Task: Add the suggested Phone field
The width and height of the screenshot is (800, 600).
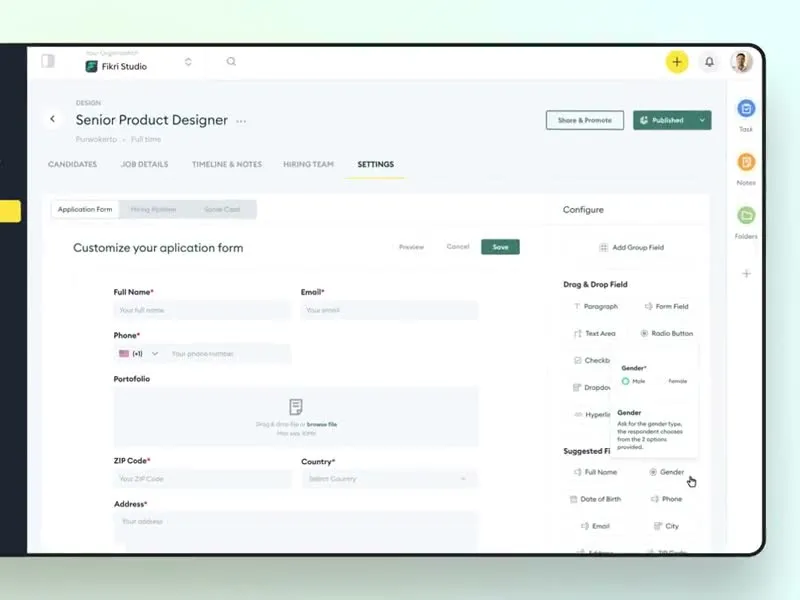Action: pos(666,499)
